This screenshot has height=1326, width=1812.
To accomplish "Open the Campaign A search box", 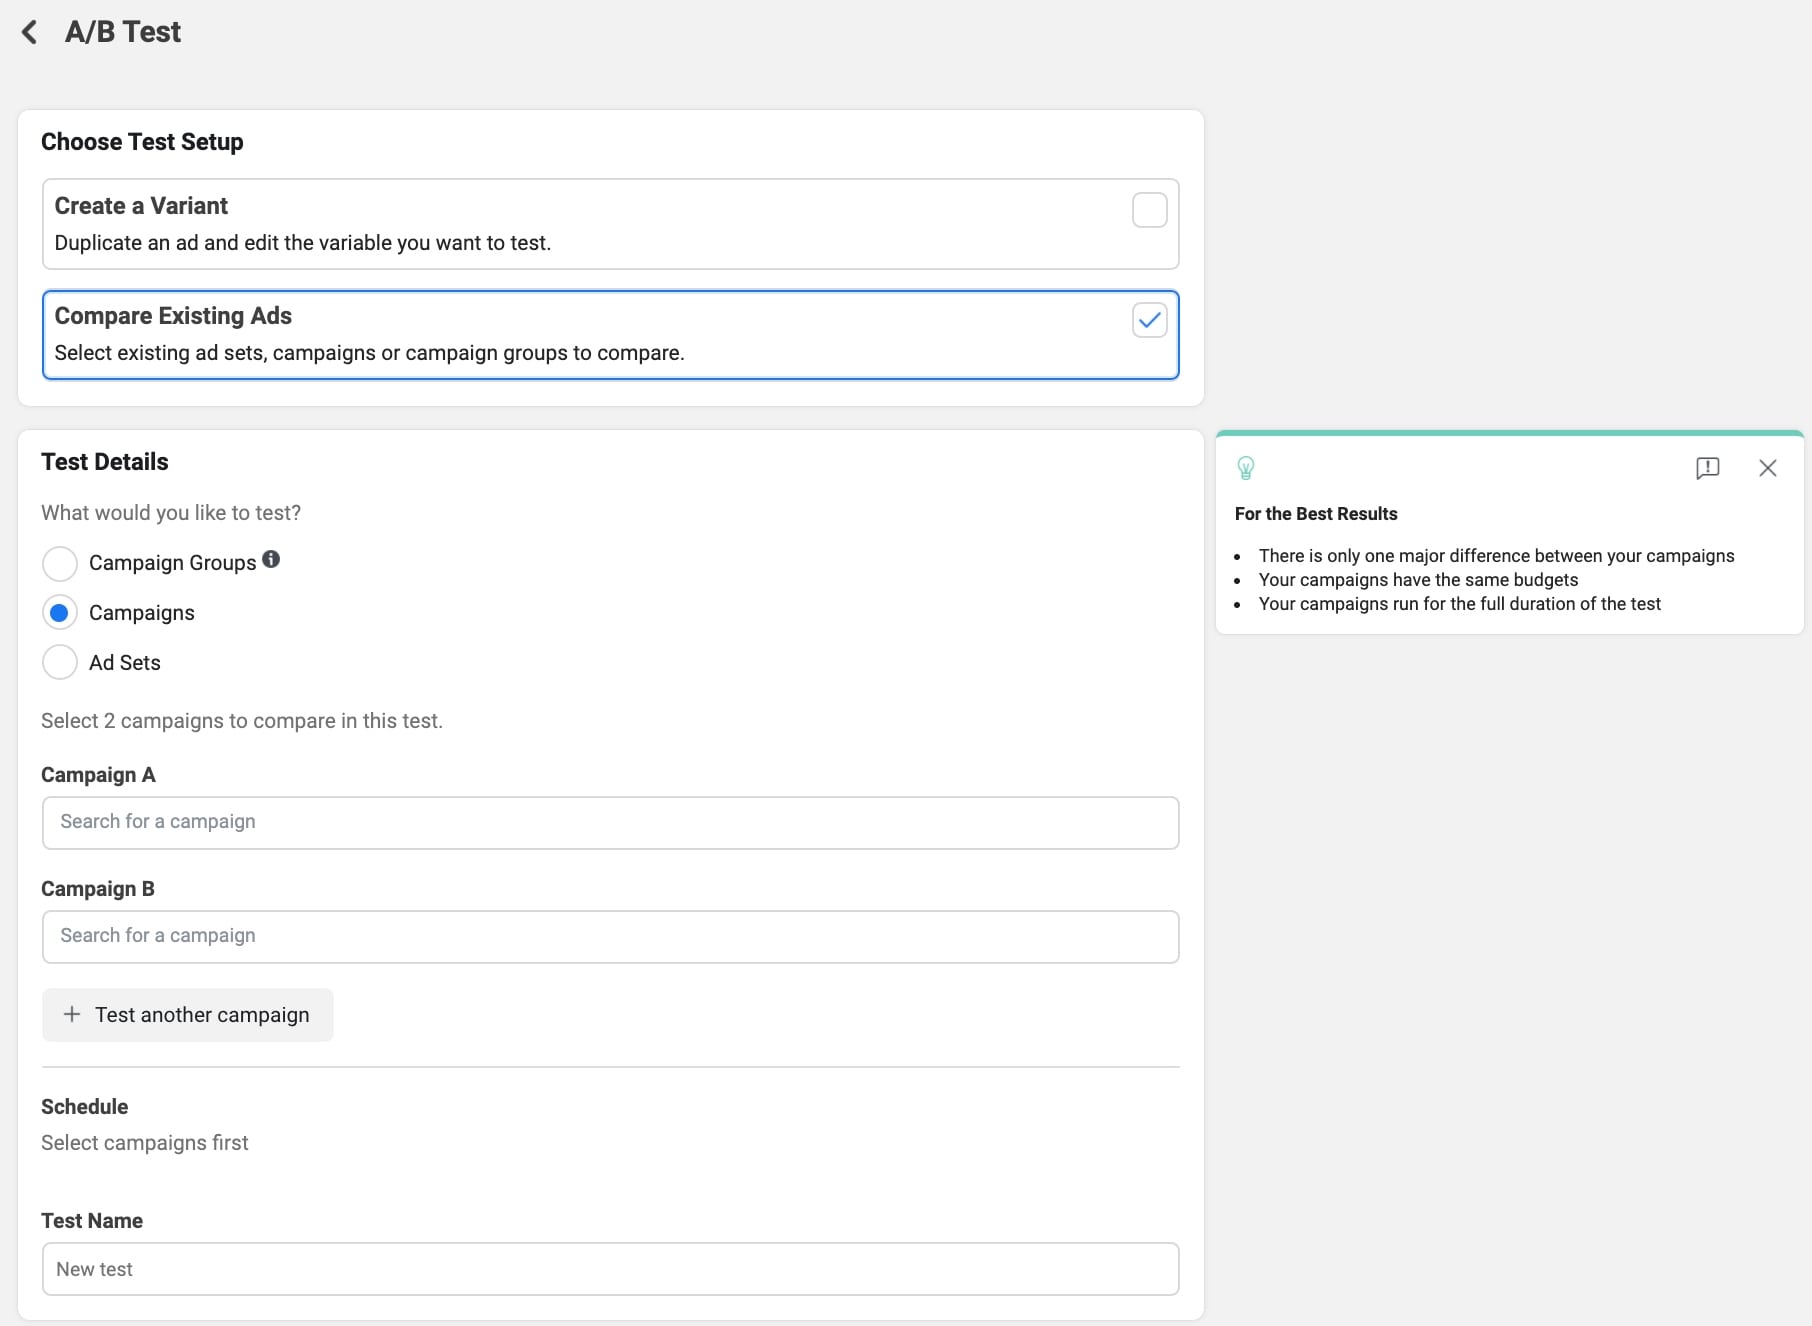I will point(610,822).
